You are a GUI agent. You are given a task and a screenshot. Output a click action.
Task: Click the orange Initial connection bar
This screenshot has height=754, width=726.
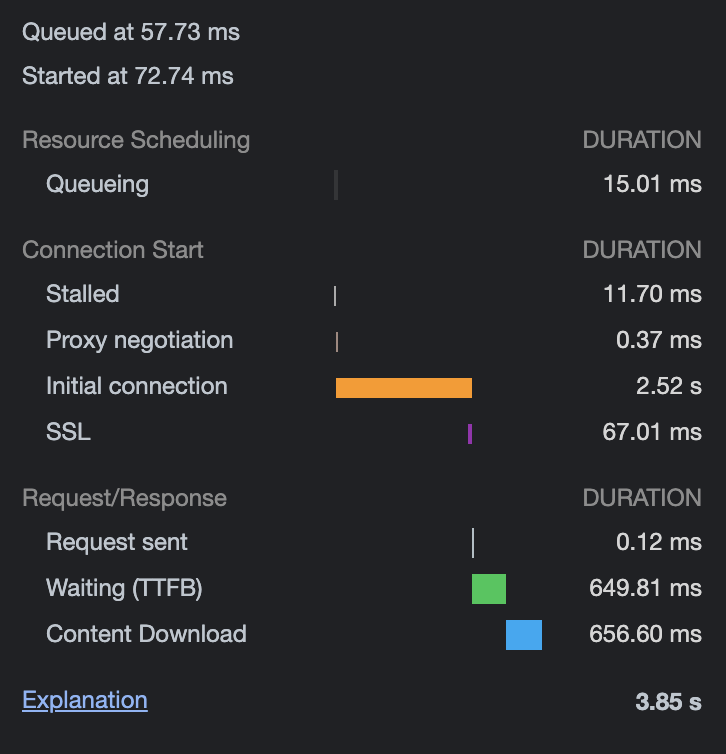coord(404,388)
